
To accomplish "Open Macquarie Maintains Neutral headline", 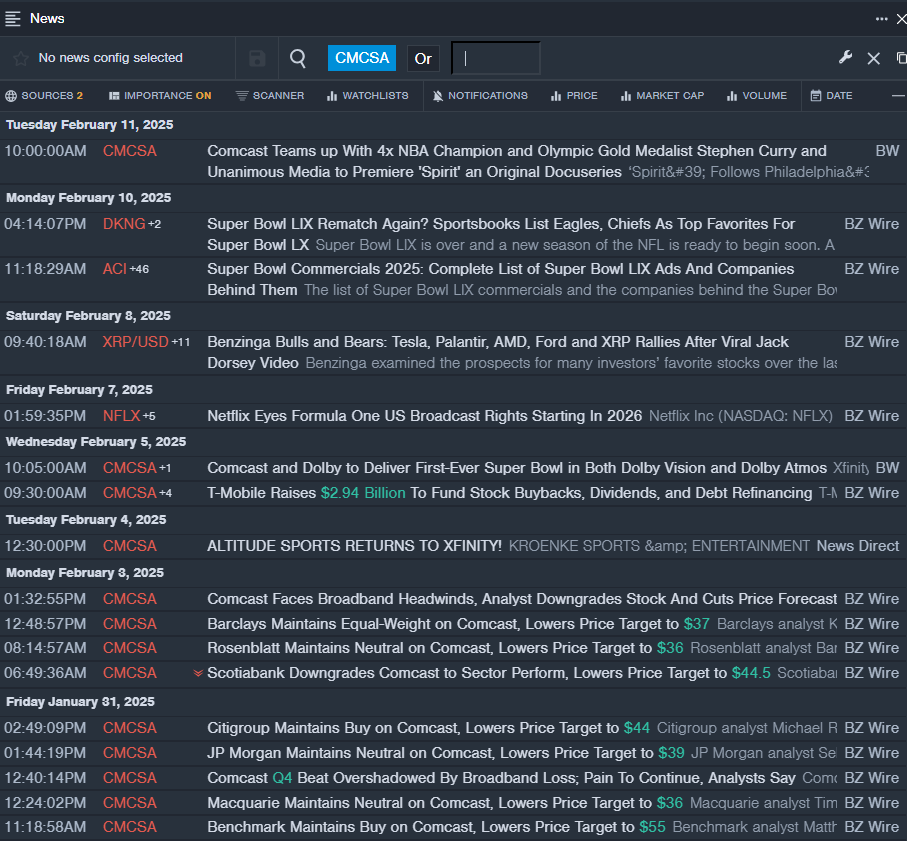I will click(445, 803).
